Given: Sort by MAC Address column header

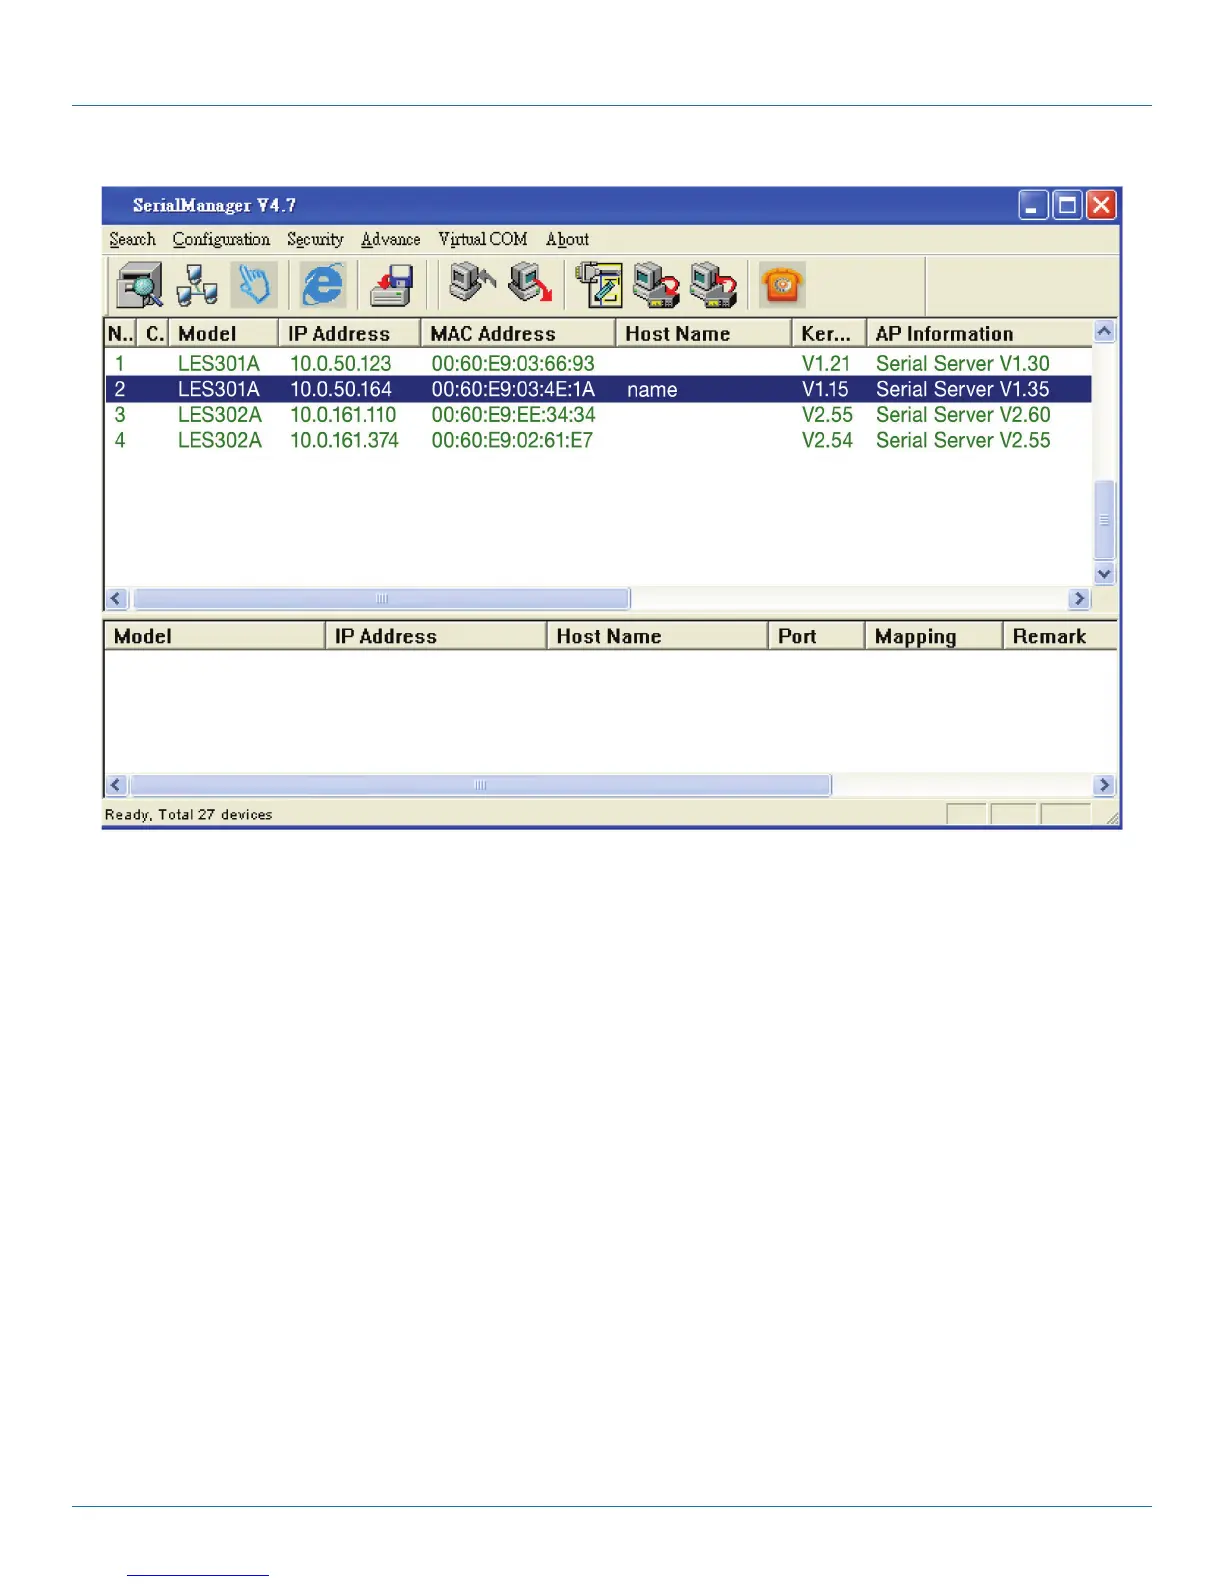Looking at the screenshot, I should tap(518, 333).
